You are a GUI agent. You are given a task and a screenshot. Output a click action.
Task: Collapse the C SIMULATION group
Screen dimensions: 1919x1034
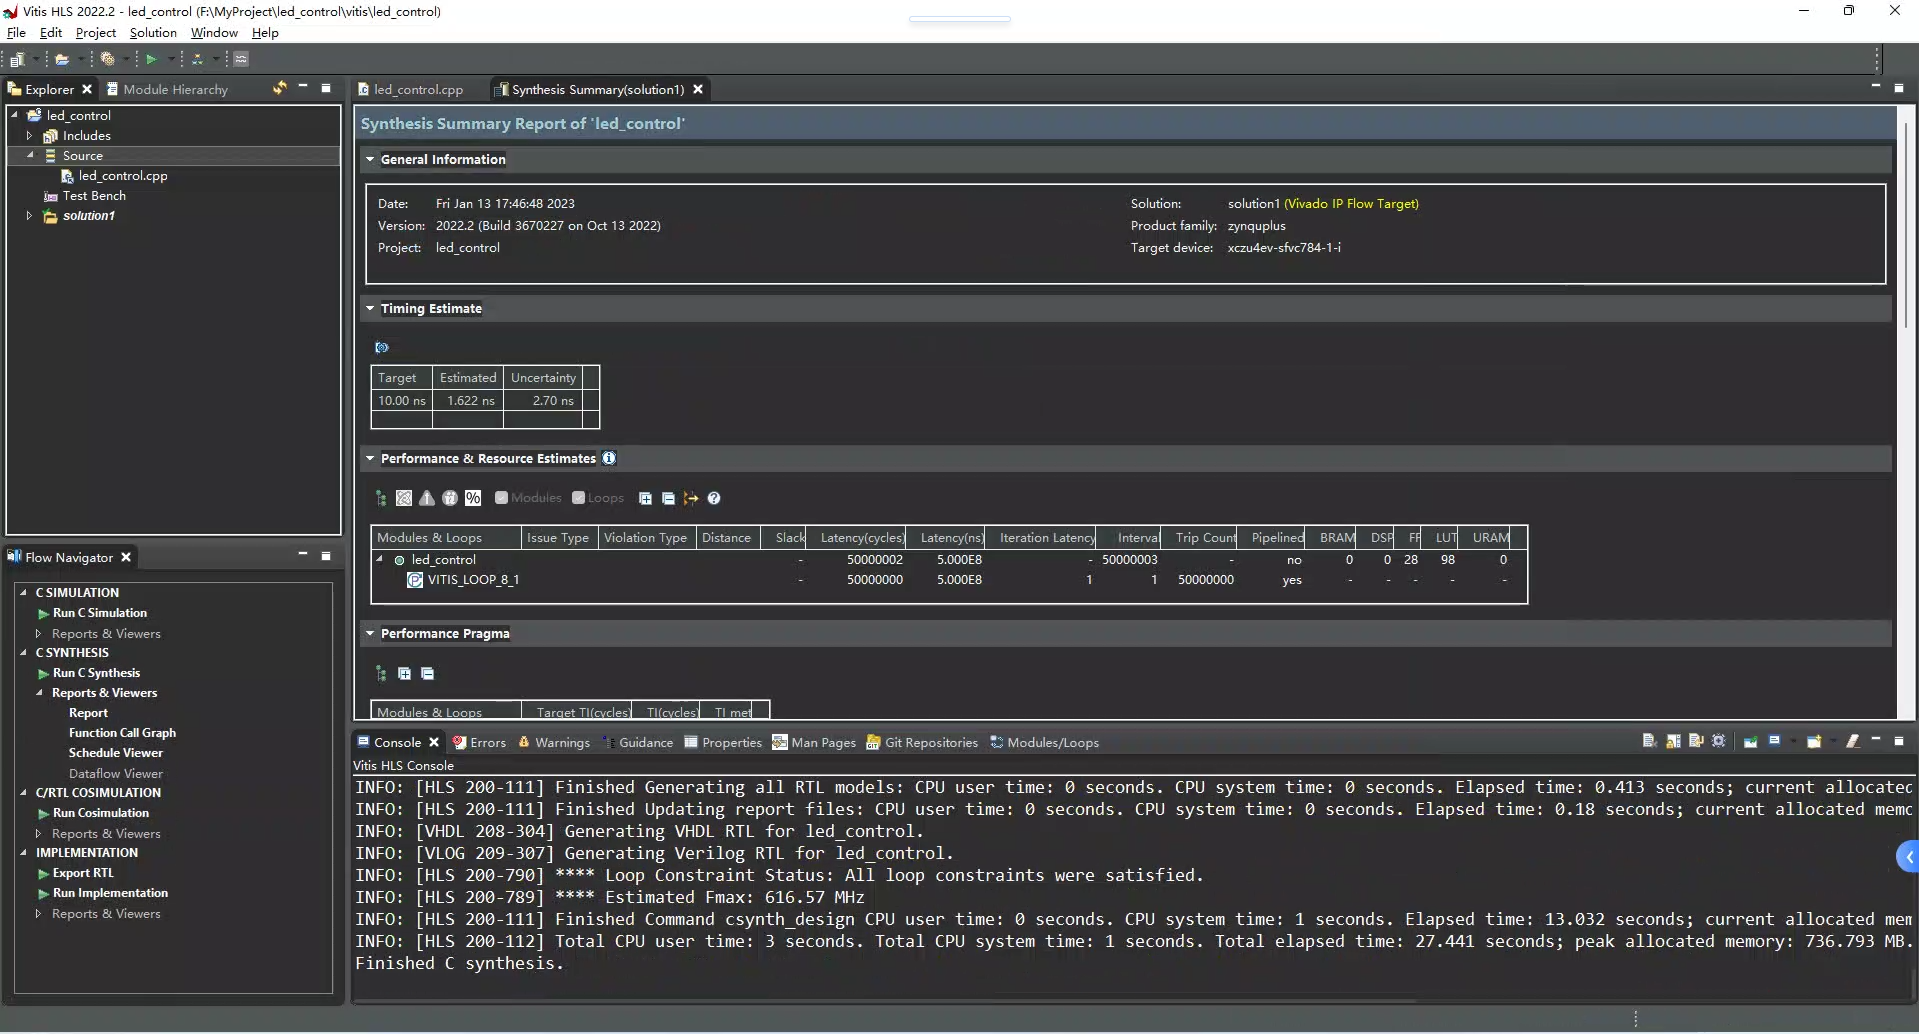(x=23, y=592)
